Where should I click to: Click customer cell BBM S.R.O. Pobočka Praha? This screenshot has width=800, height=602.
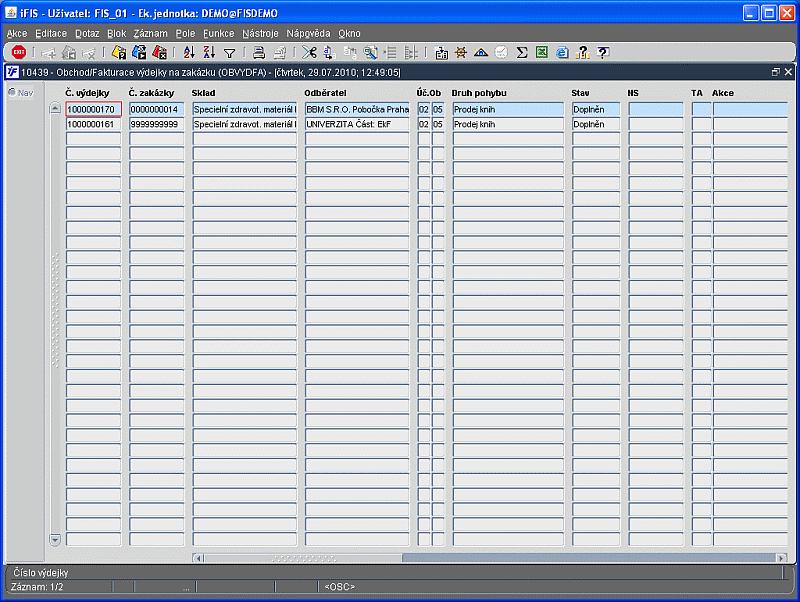click(x=357, y=109)
